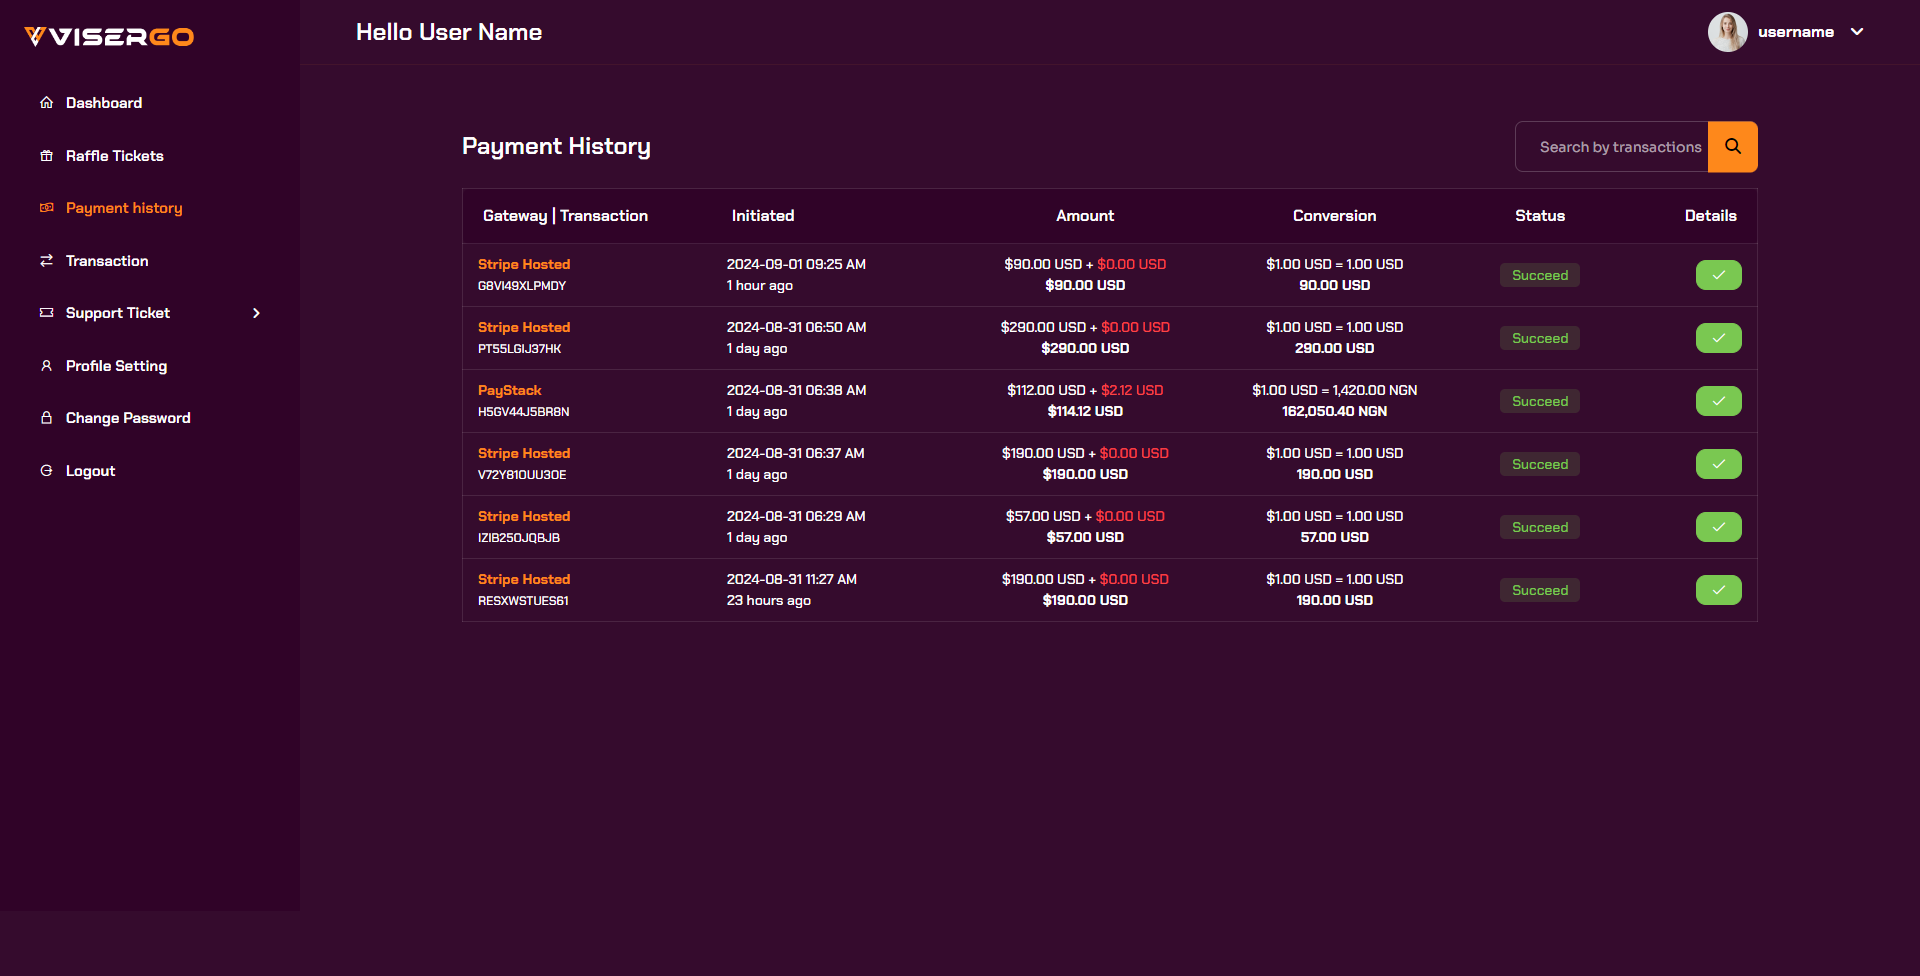
Task: Click the Dashboard home icon
Action: pos(46,103)
